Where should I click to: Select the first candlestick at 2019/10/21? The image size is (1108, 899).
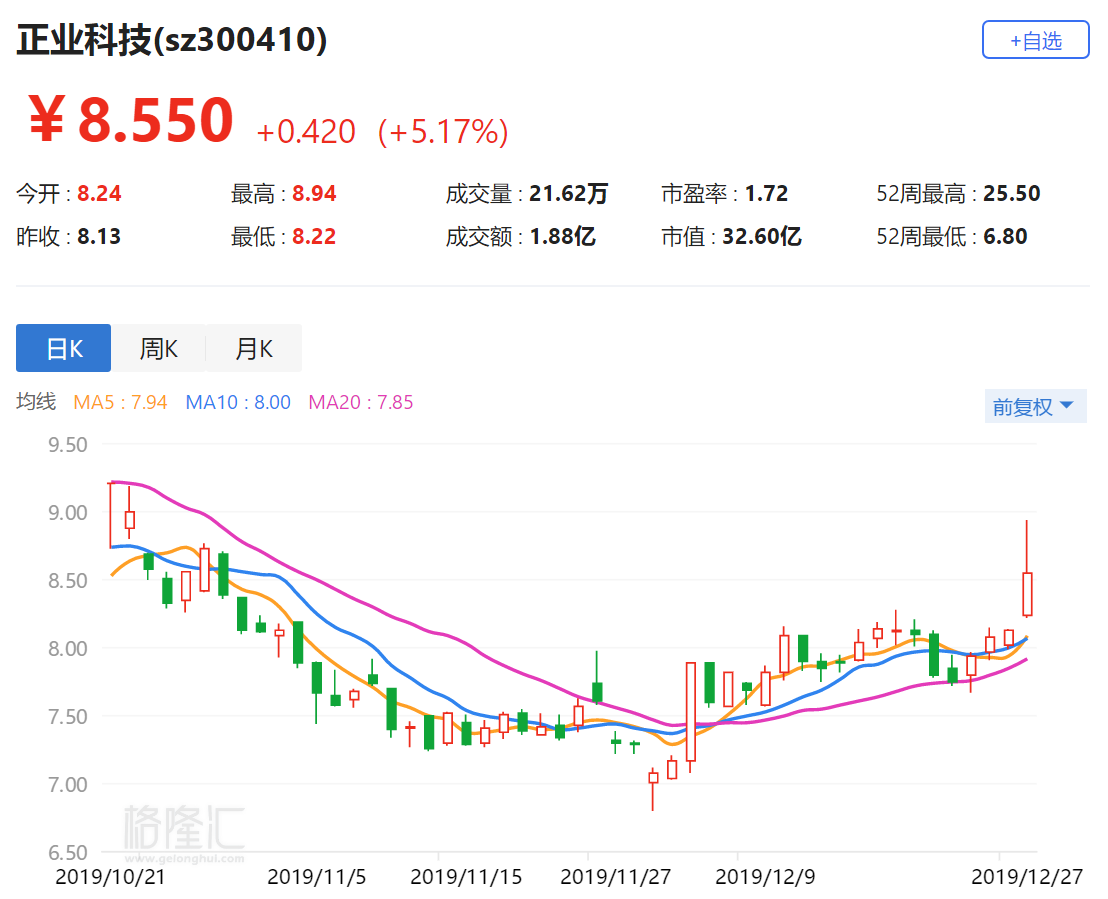[110, 515]
